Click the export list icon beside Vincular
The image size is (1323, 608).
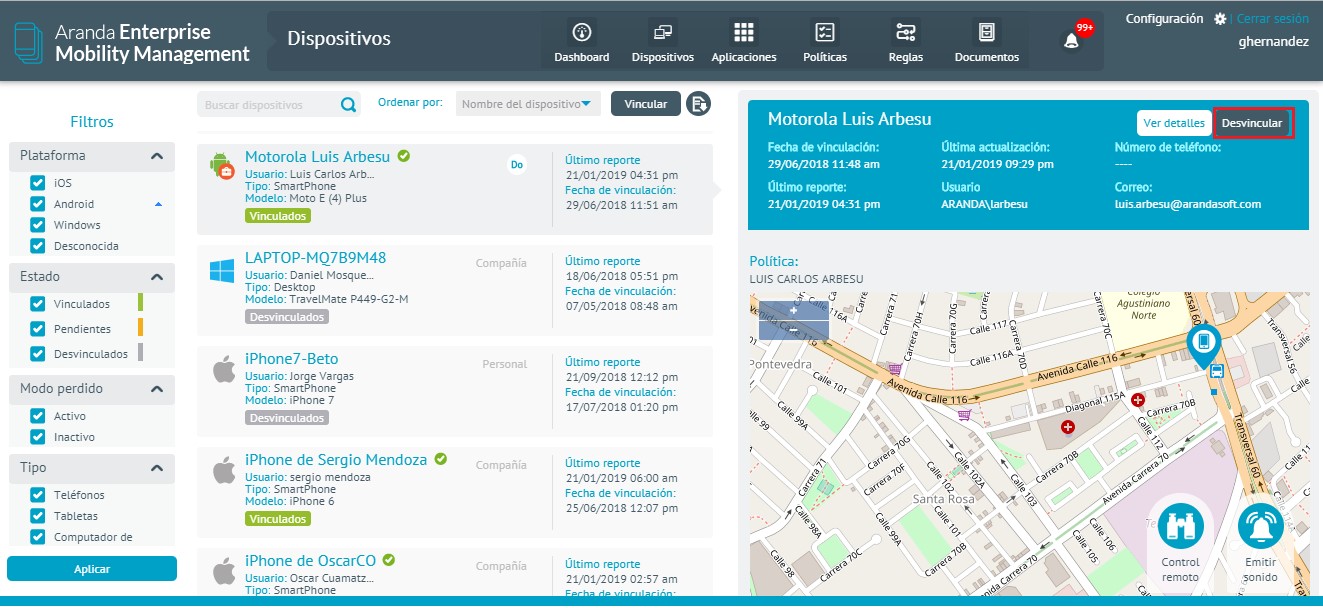698,104
